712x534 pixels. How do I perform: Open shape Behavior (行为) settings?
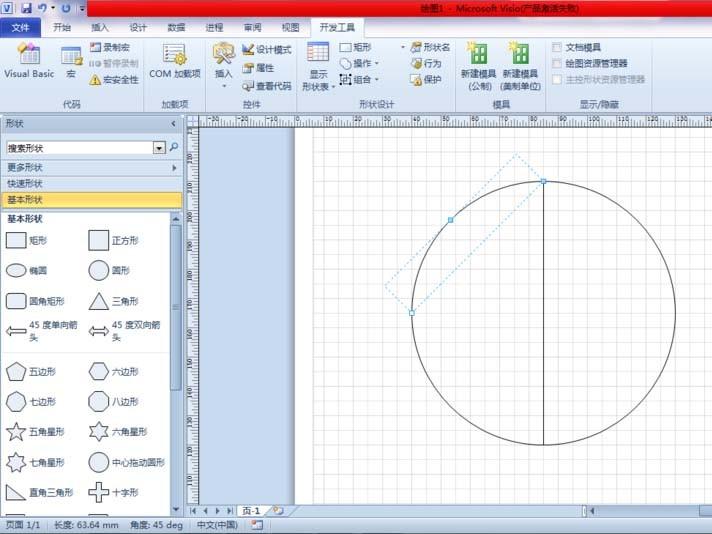click(426, 64)
